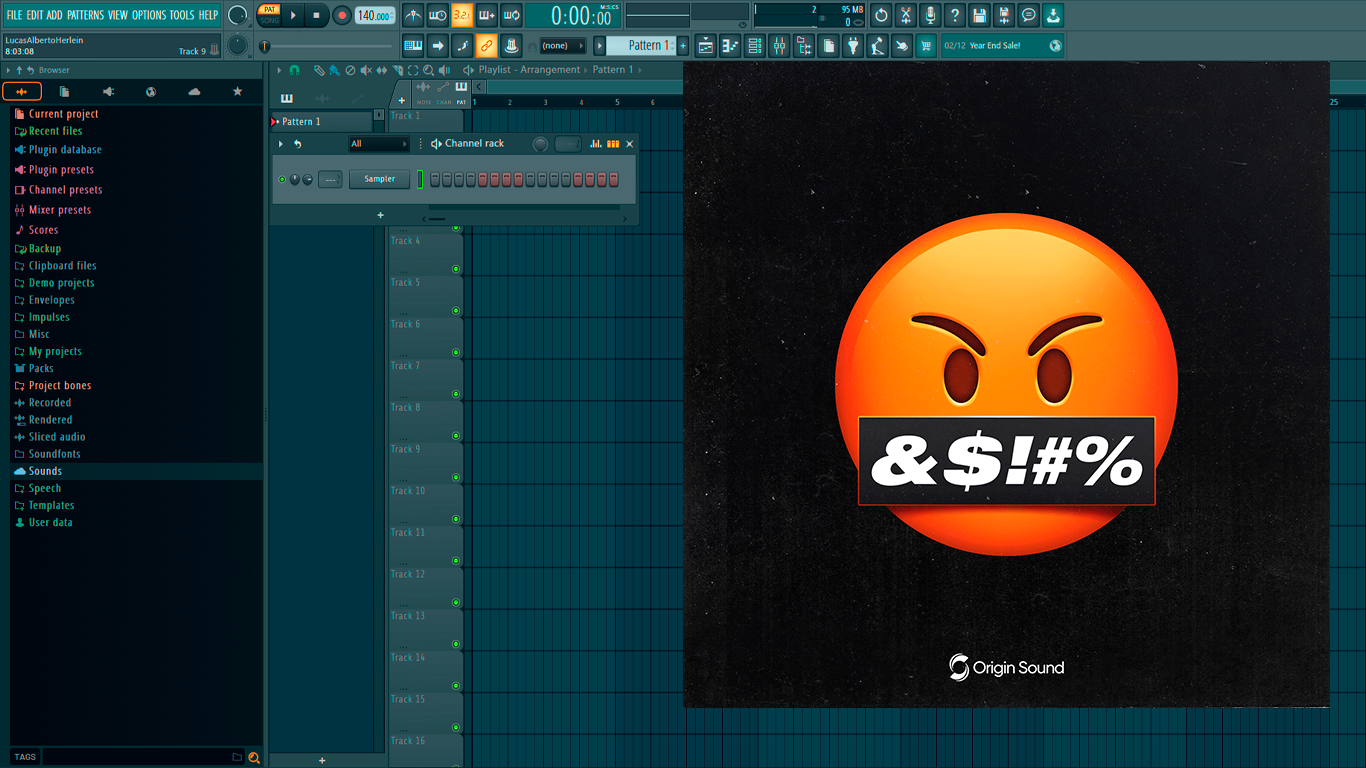The height and width of the screenshot is (768, 1366).
Task: Open the Piano roll view icon
Action: pos(730,45)
